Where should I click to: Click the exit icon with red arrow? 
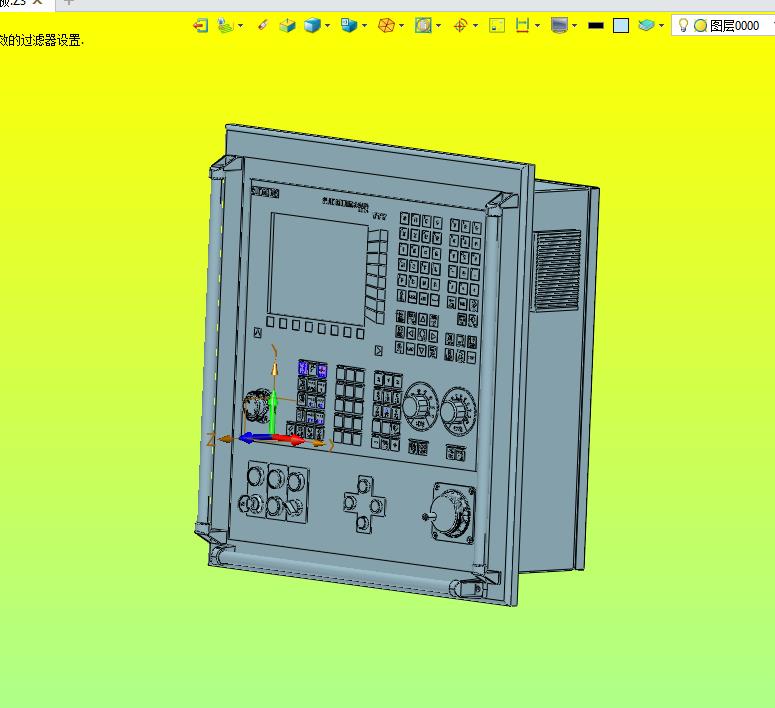pos(201,25)
